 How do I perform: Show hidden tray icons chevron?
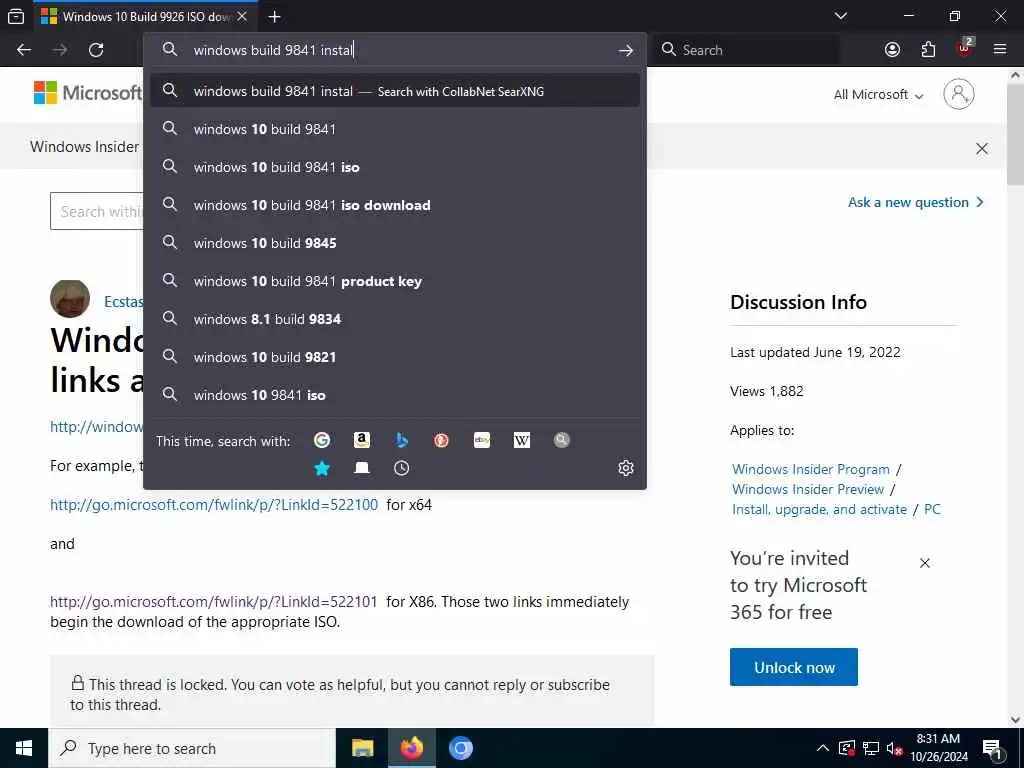coord(823,748)
